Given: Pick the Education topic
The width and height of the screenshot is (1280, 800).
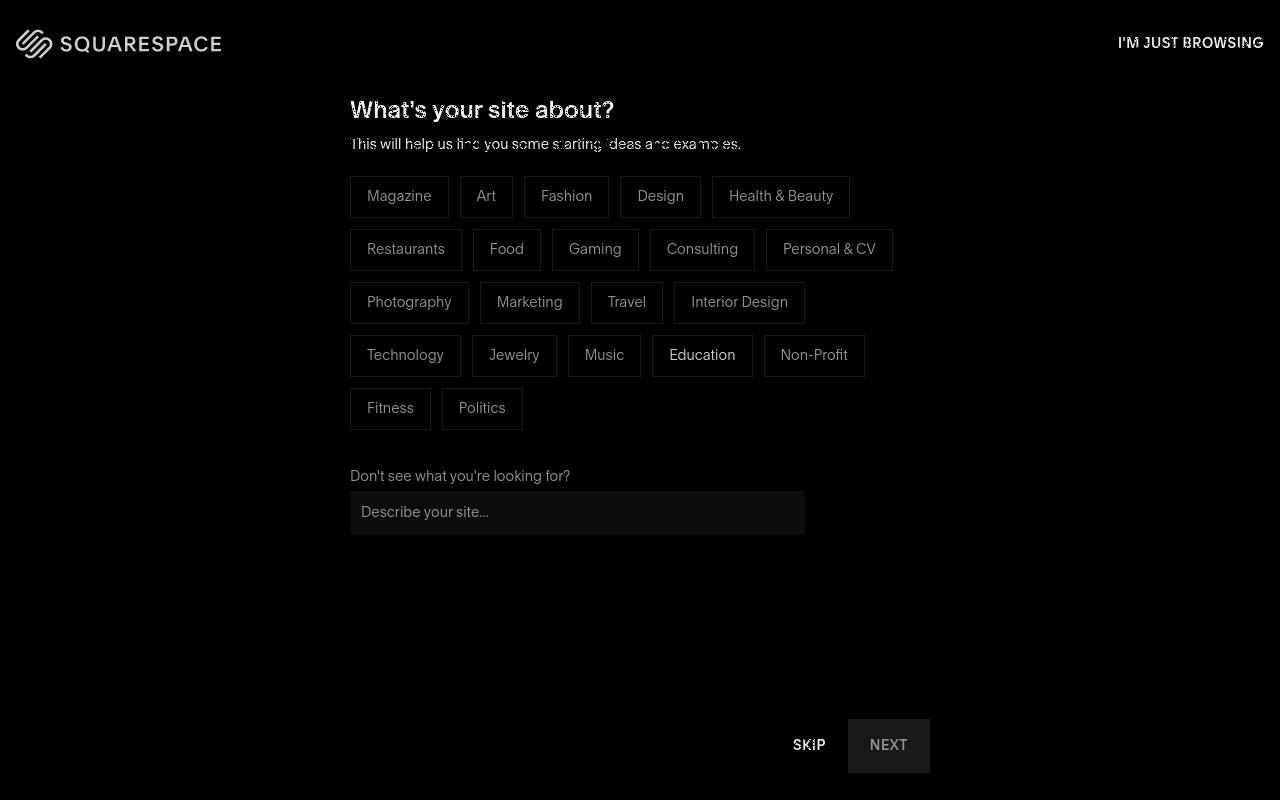Looking at the screenshot, I should pyautogui.click(x=702, y=356).
